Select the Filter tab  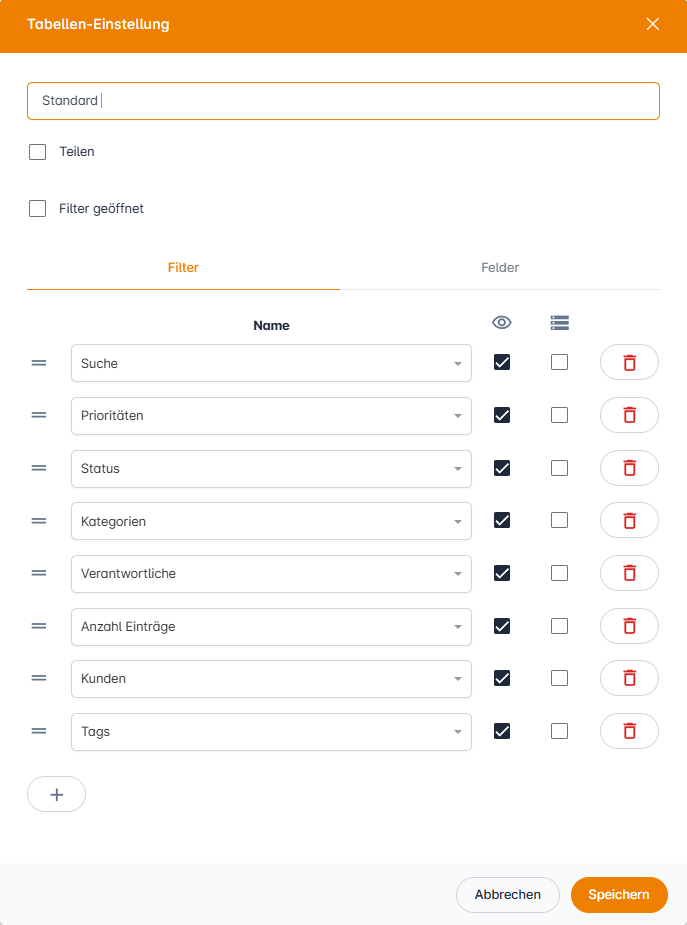point(183,268)
